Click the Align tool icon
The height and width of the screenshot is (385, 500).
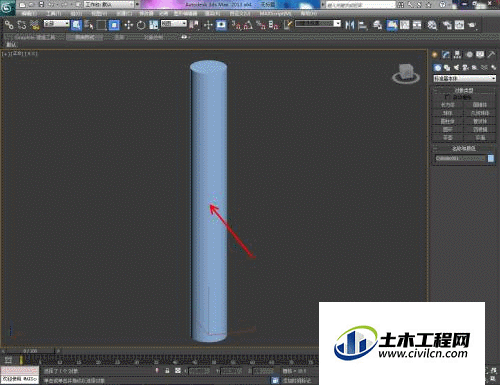pos(362,25)
